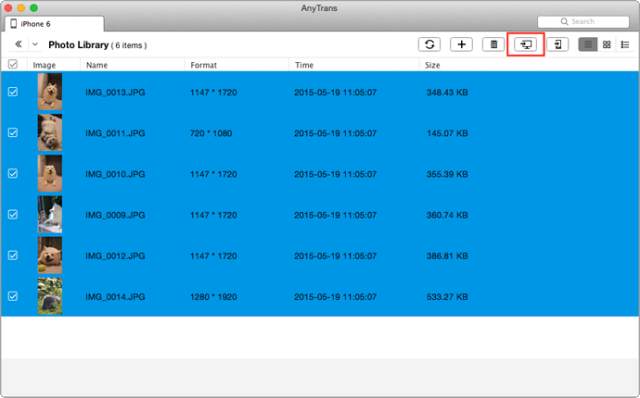The image size is (640, 398).
Task: Refresh the Photo Library list
Action: click(x=429, y=44)
